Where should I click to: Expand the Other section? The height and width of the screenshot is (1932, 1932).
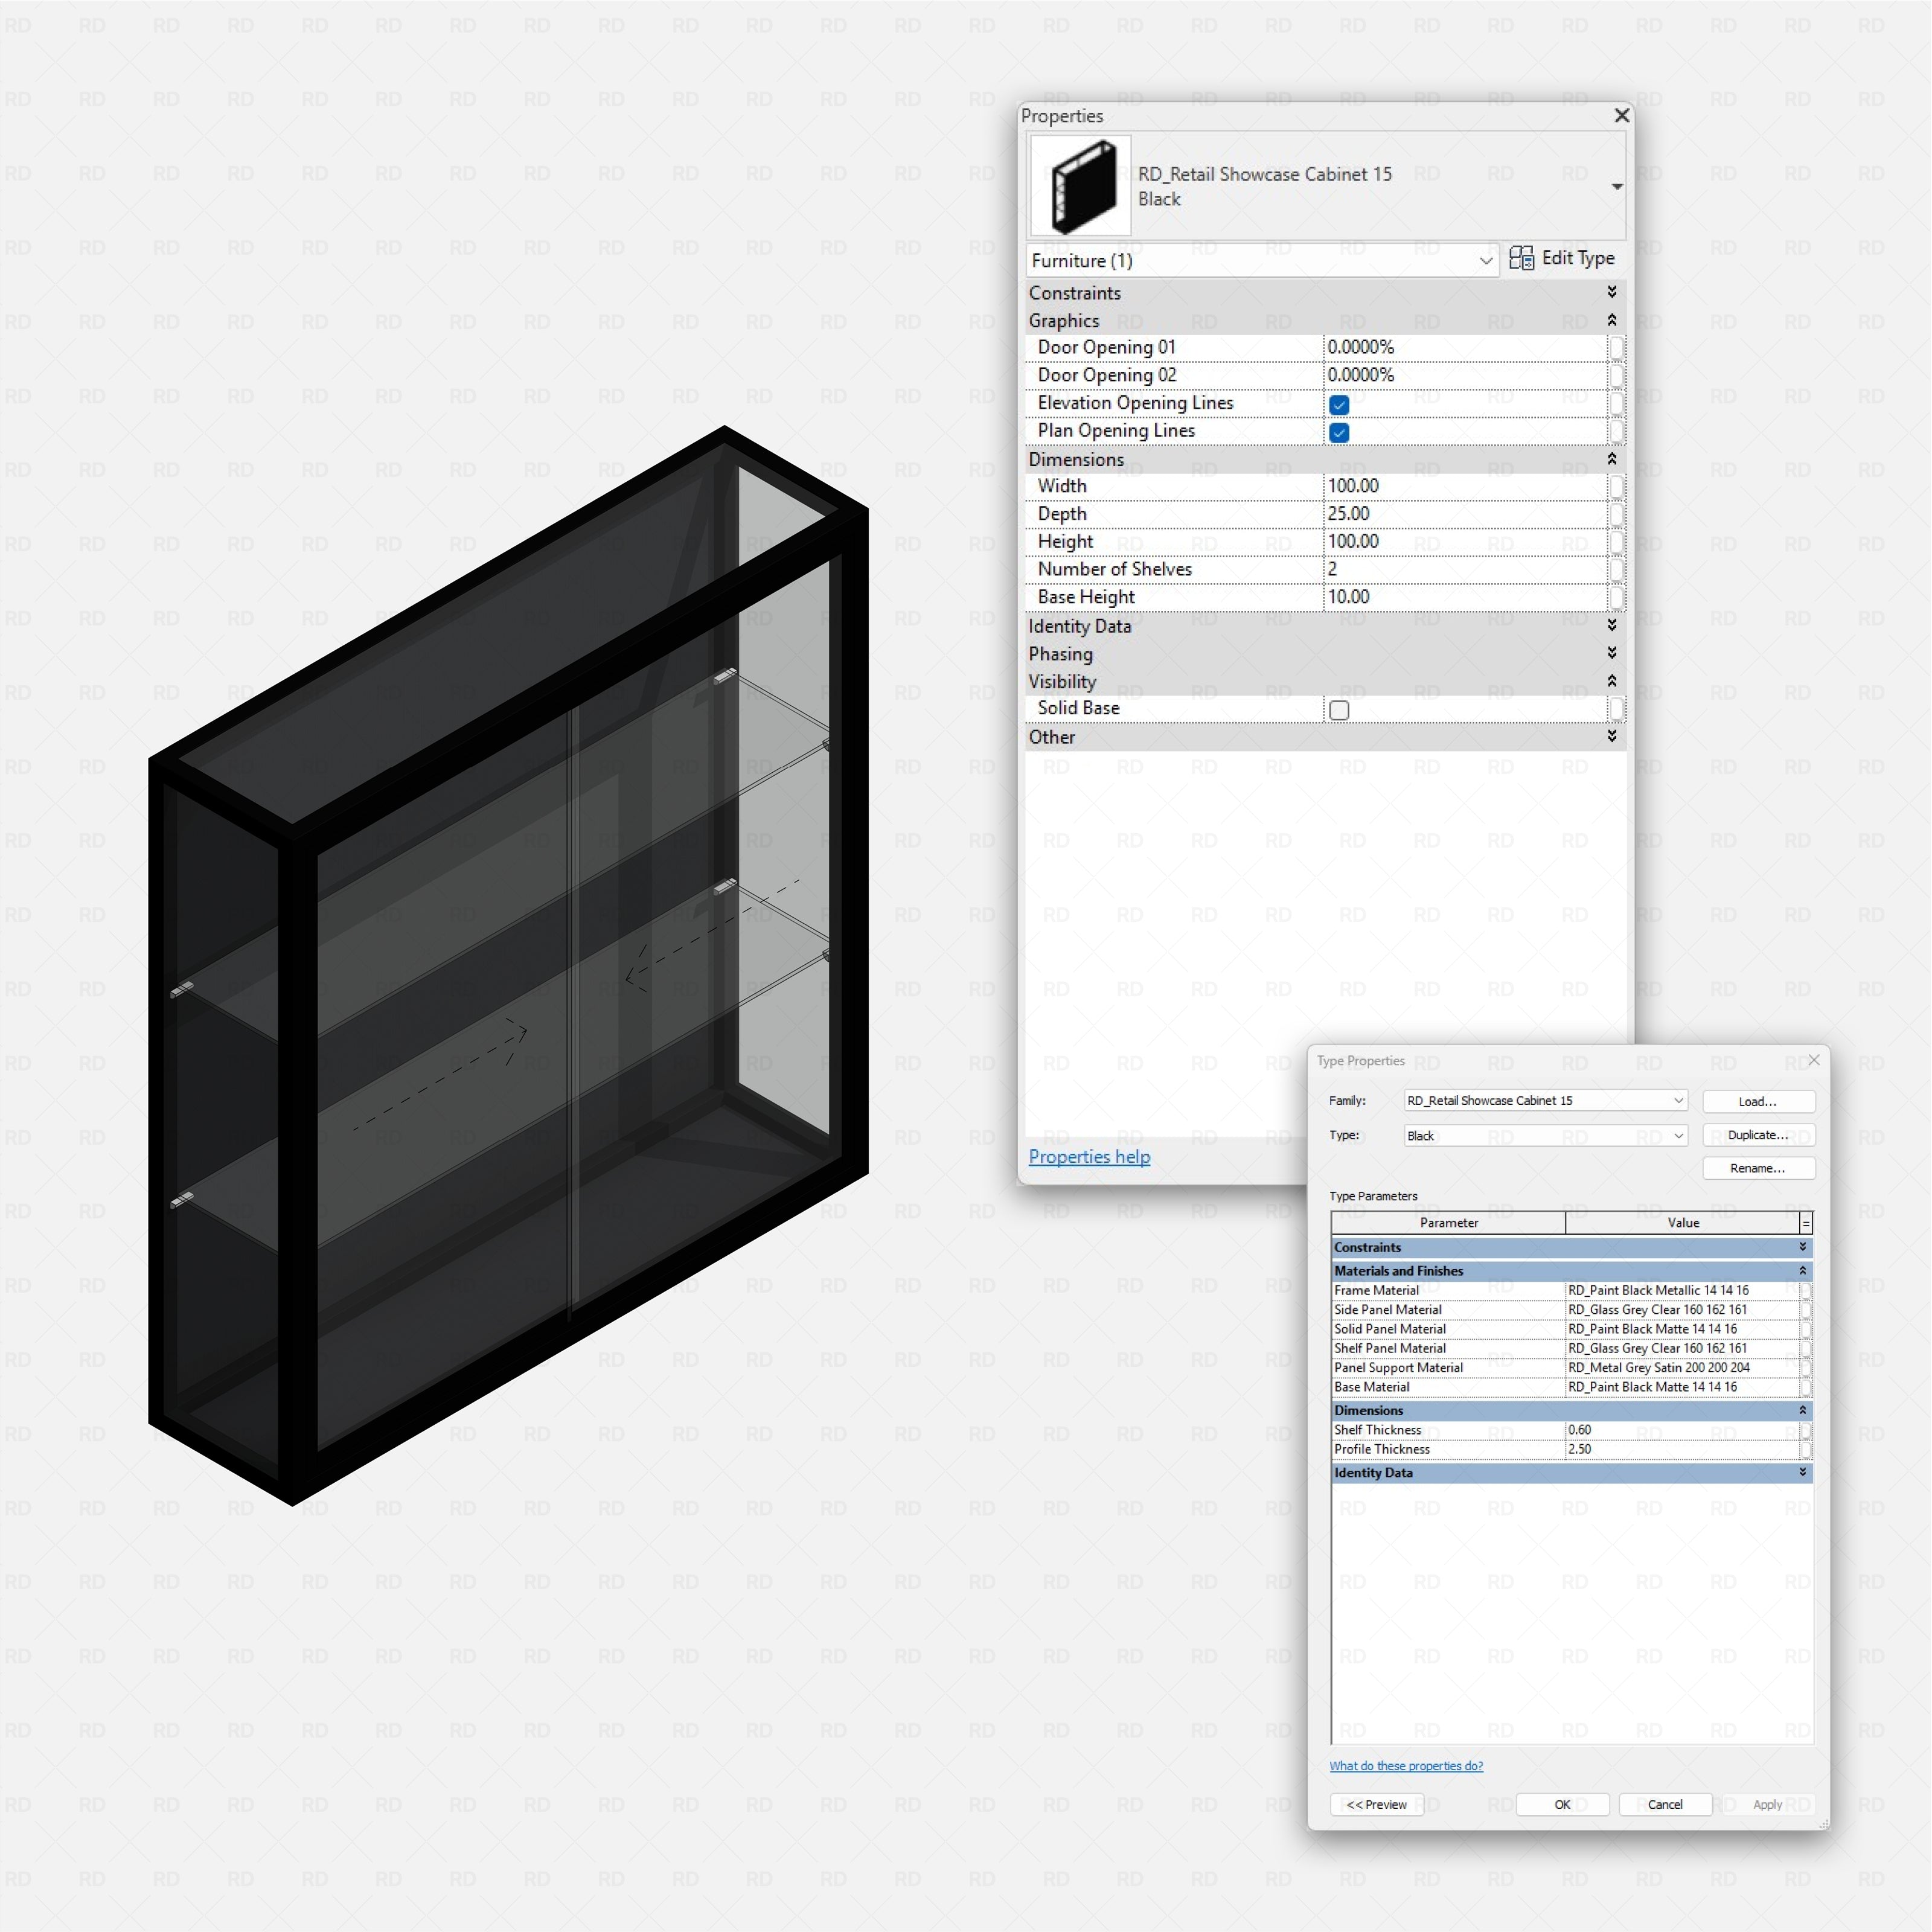pos(1612,736)
